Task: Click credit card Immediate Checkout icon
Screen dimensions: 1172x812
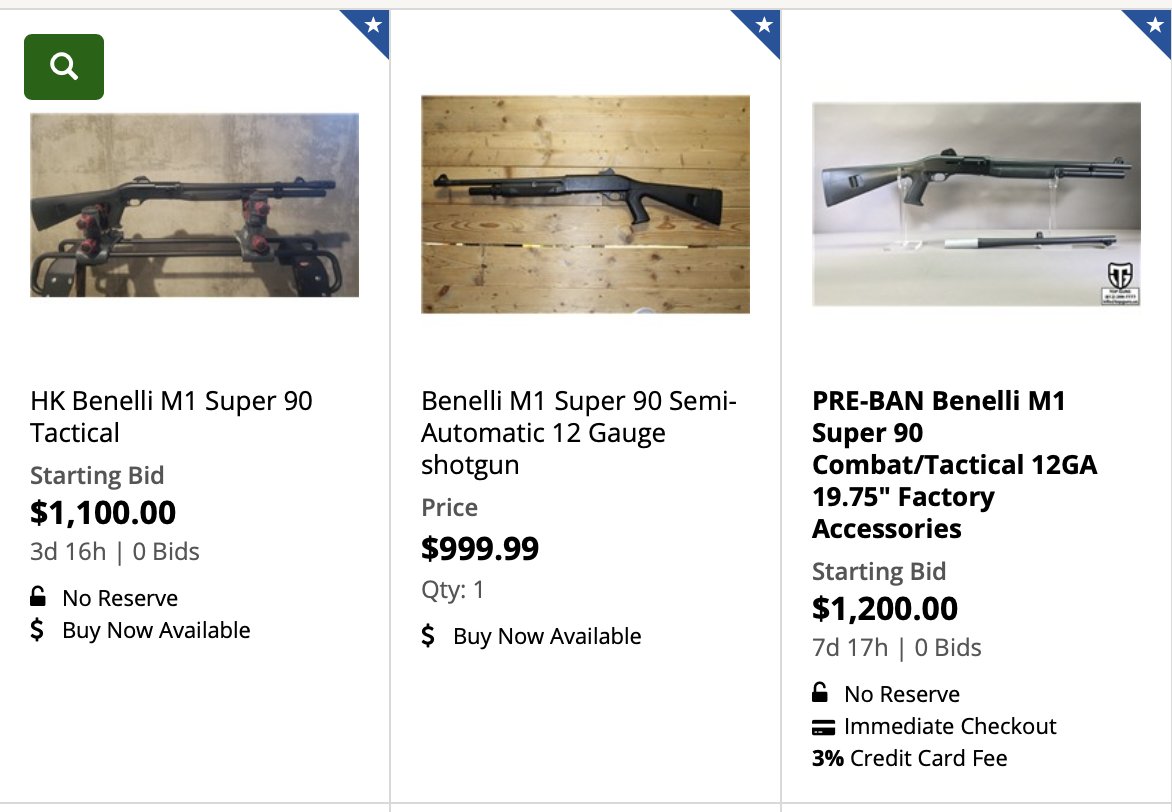Action: [823, 726]
